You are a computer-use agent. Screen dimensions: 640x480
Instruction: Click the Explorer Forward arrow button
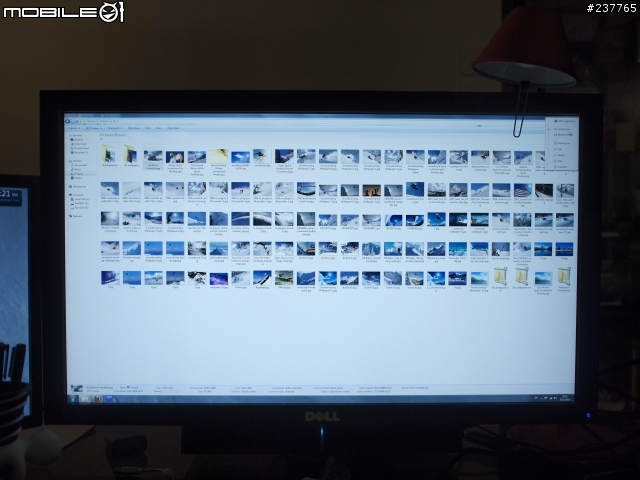73,121
